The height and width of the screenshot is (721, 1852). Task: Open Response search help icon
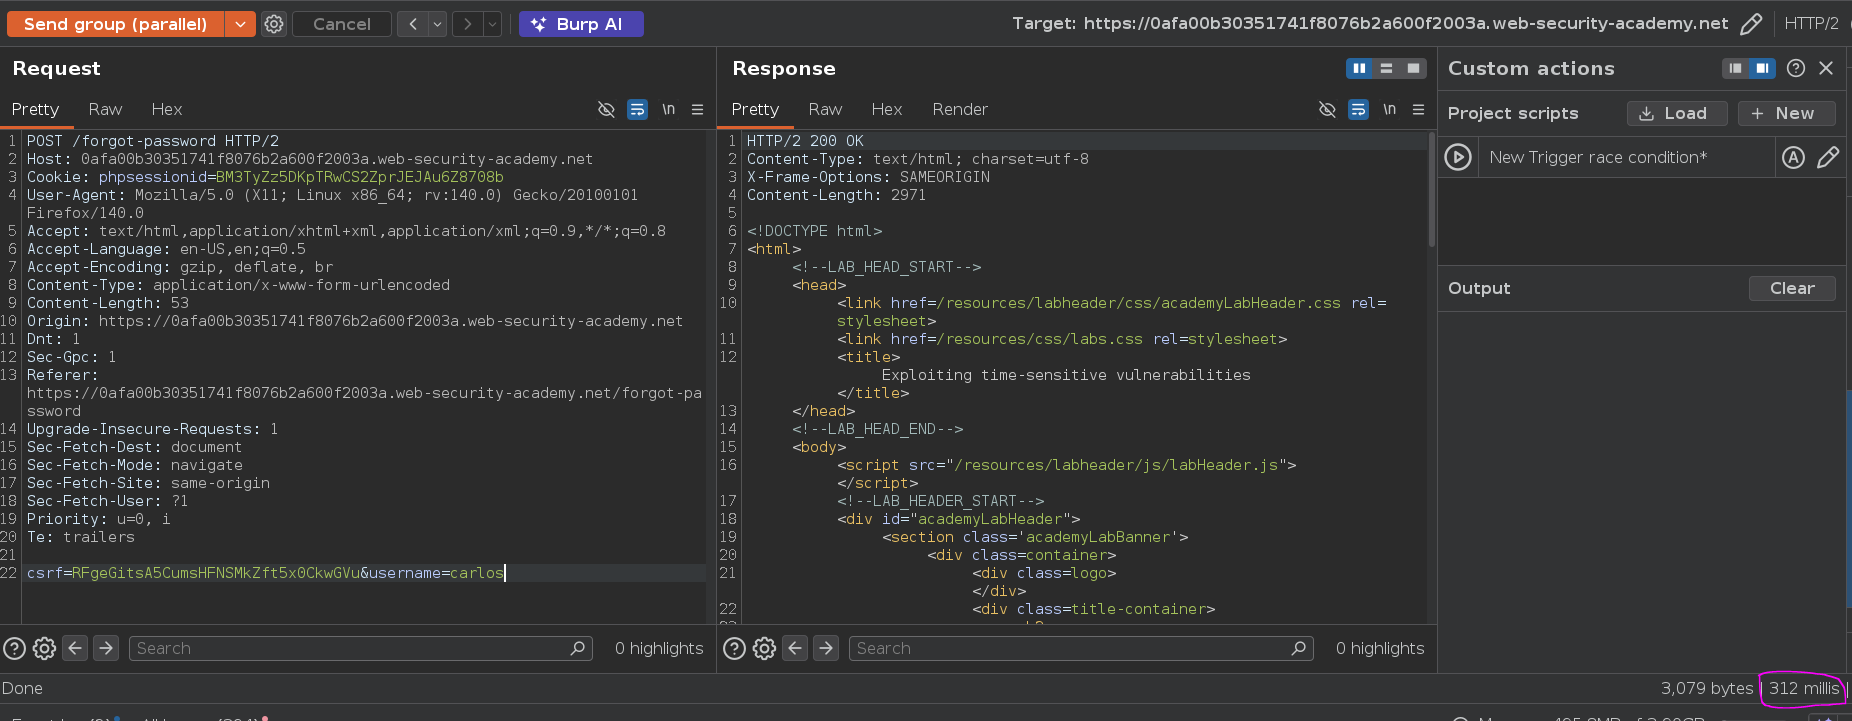coord(735,648)
